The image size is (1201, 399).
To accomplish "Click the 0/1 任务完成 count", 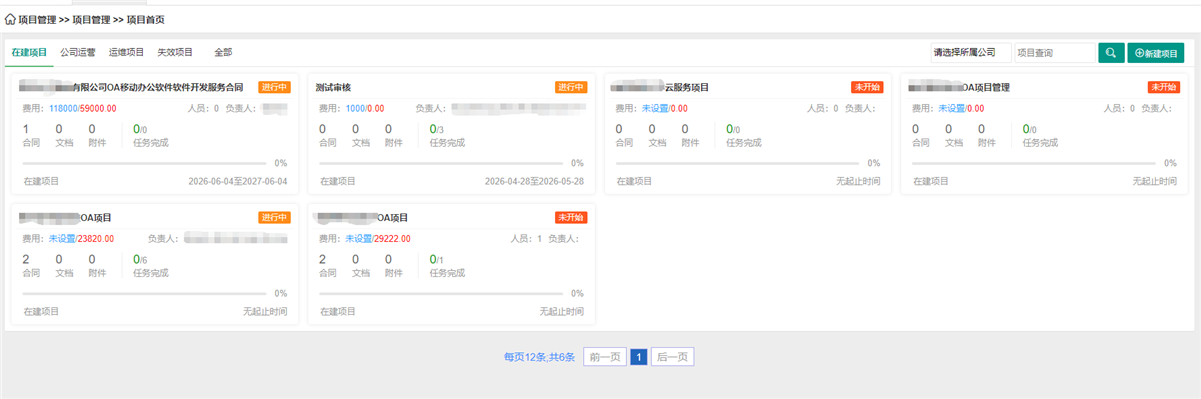I will pos(436,260).
